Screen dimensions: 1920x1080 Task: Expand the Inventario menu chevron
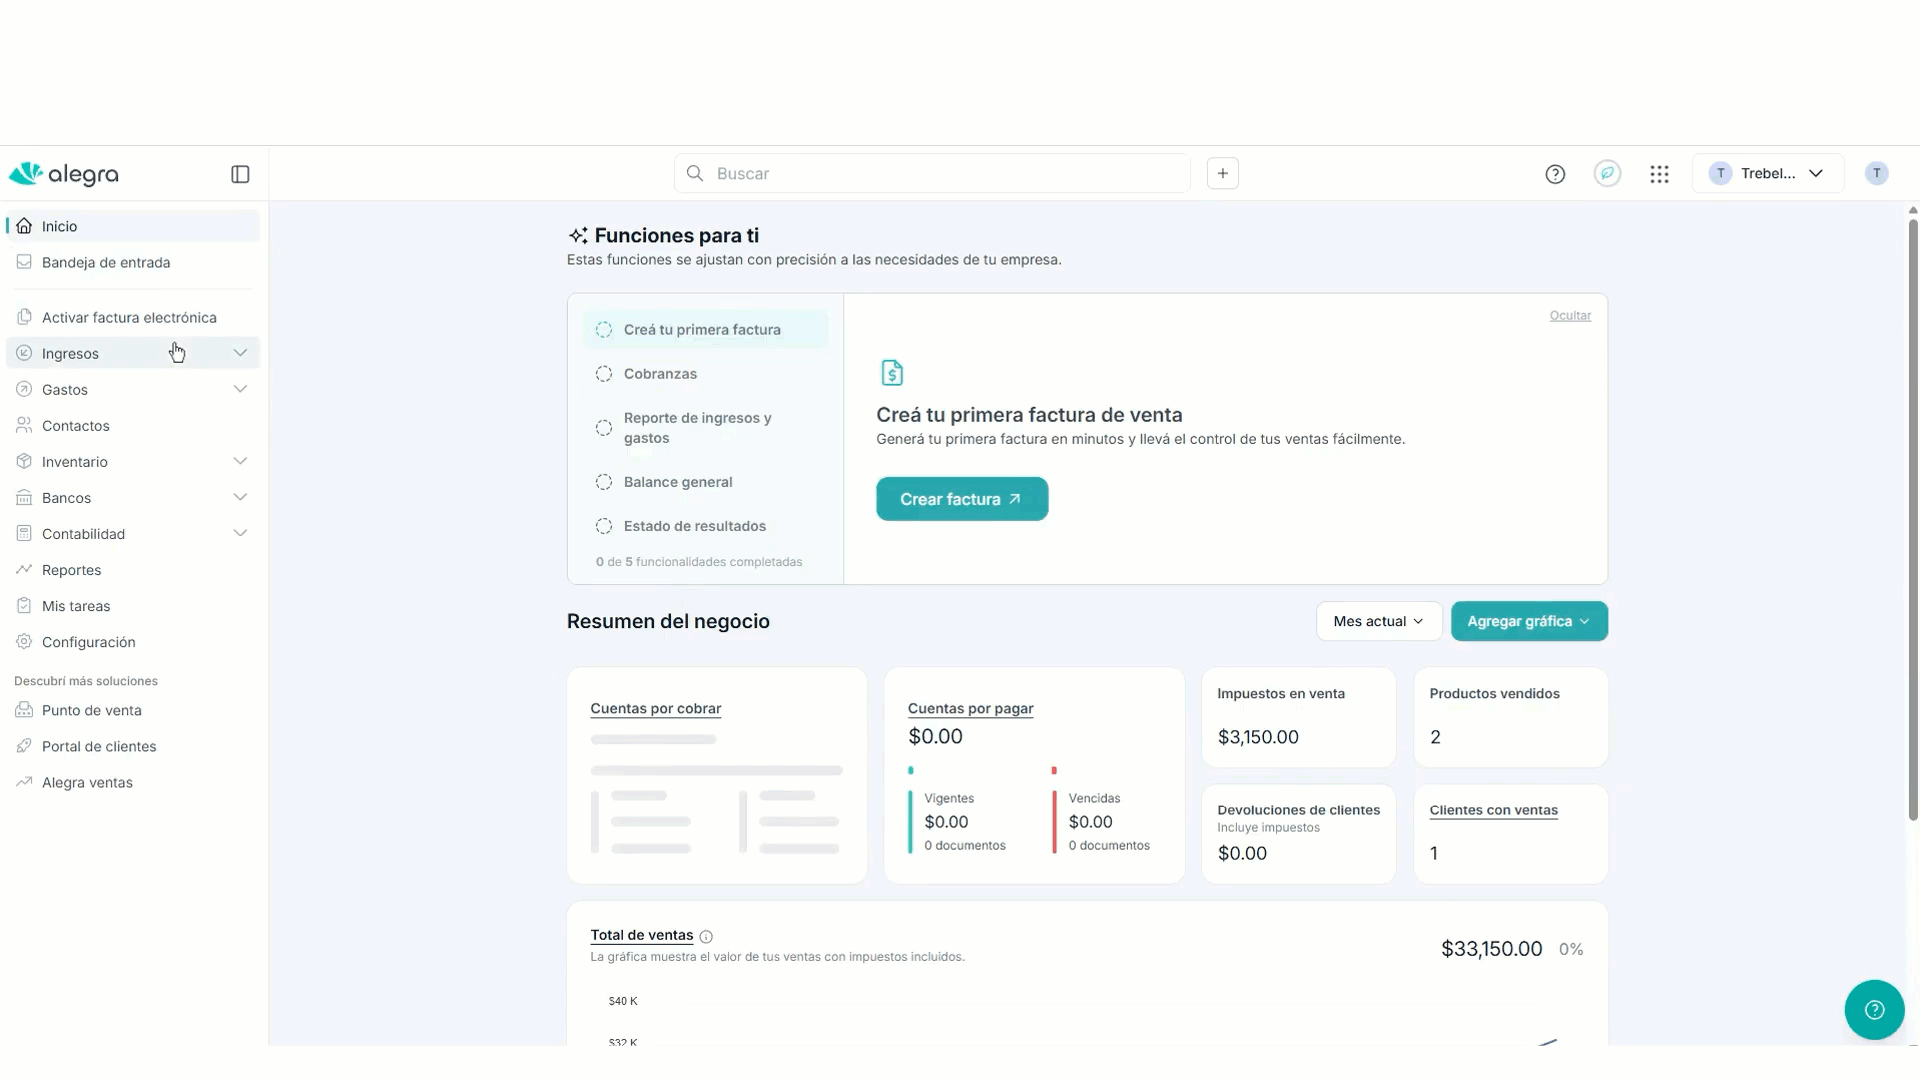pyautogui.click(x=240, y=461)
